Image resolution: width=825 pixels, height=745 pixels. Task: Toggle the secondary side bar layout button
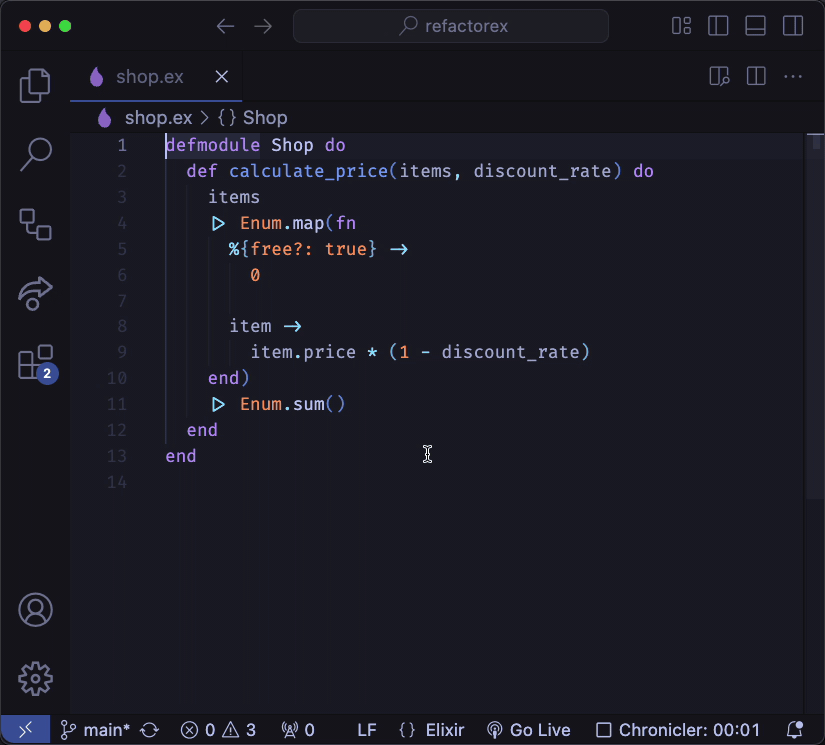point(792,26)
